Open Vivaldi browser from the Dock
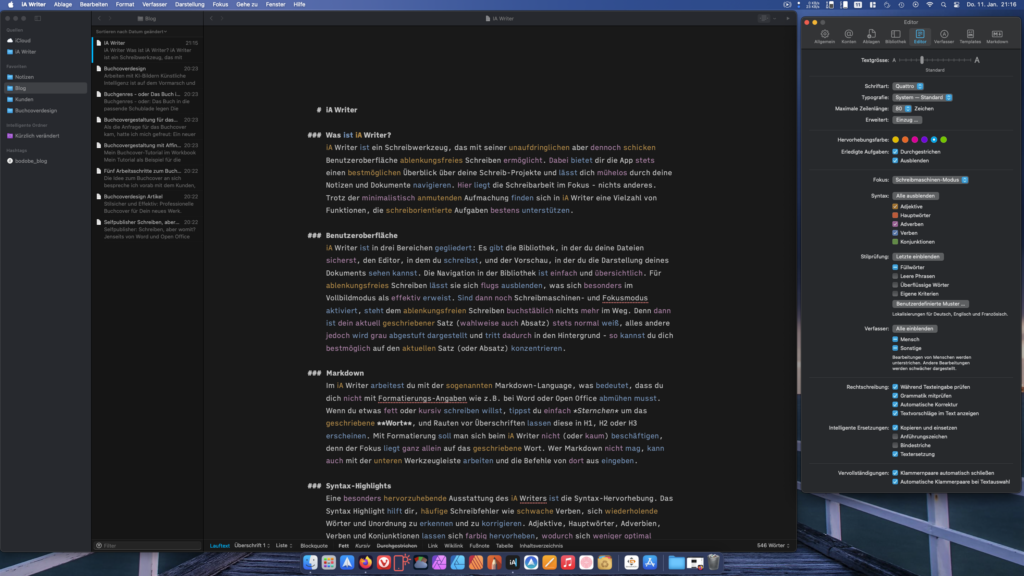 [383, 562]
